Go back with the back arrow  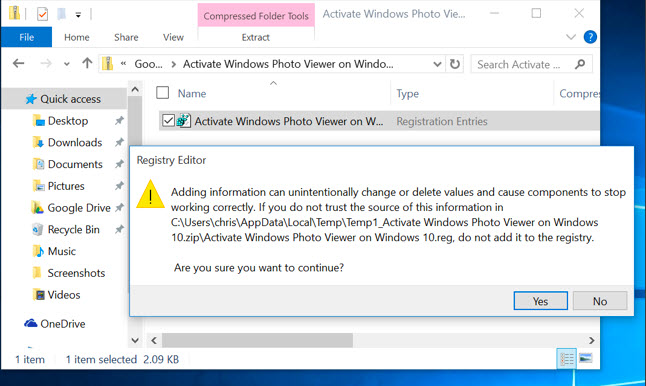19,63
